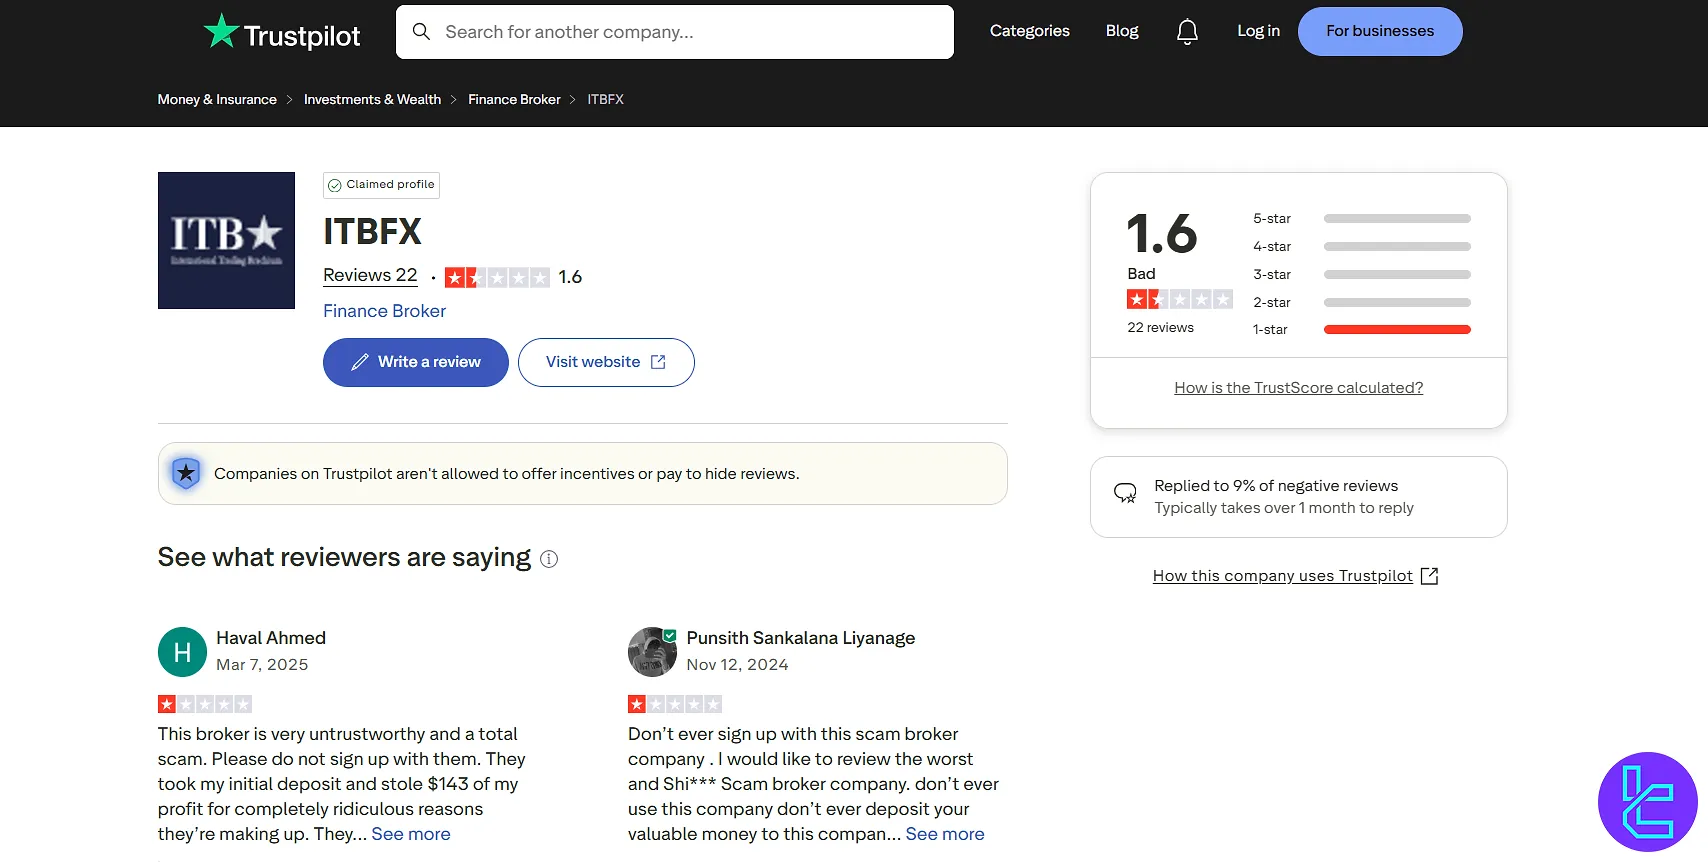Open How is the TrustScore calculated link
The image size is (1708, 862).
[1298, 388]
